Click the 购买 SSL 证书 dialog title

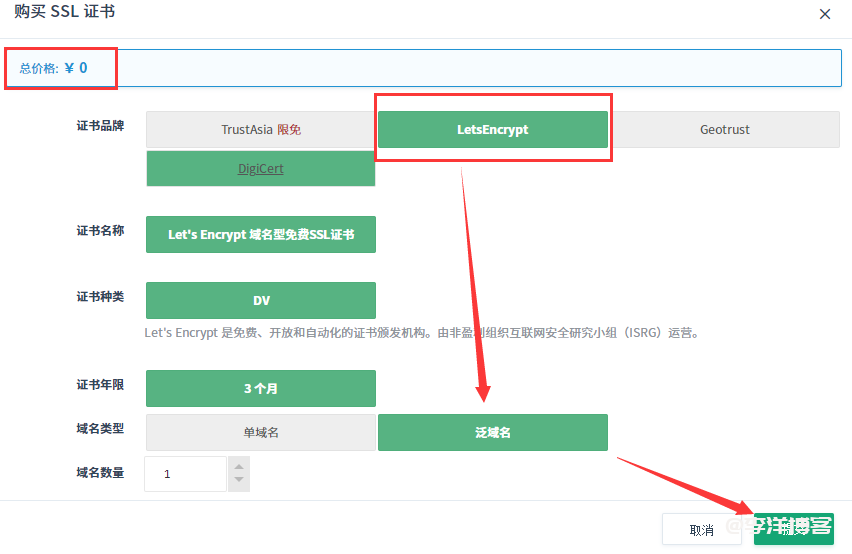[64, 13]
